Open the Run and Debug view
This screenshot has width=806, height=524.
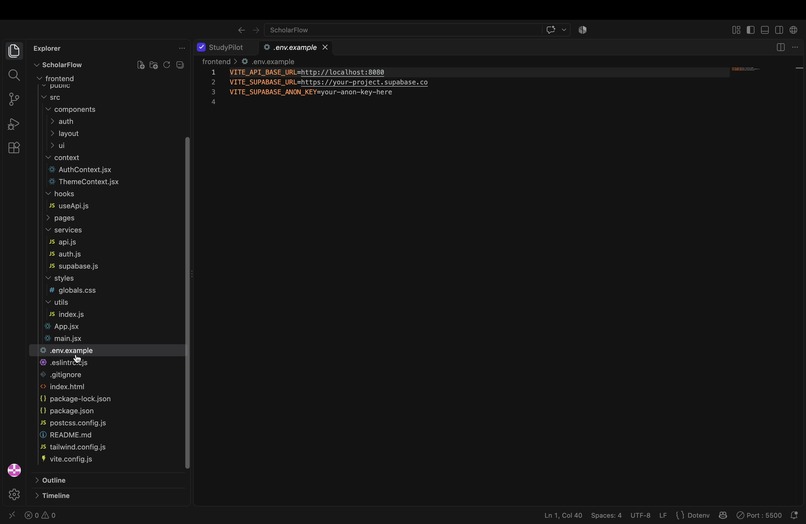click(x=14, y=123)
